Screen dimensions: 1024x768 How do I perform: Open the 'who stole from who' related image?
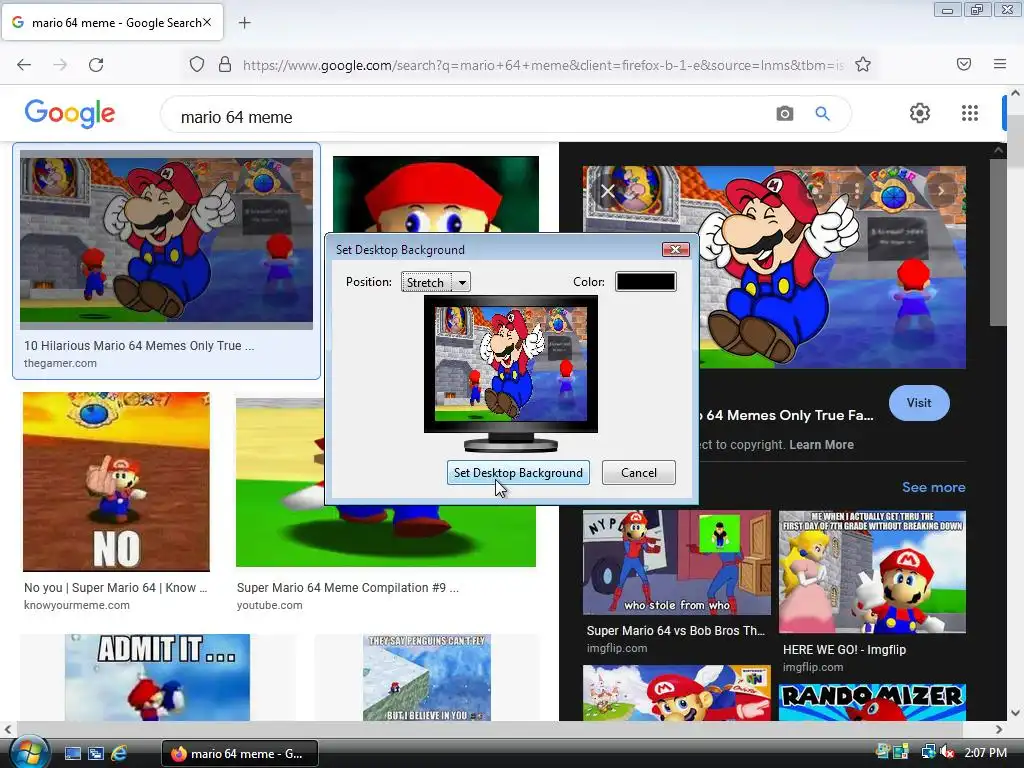coord(677,562)
